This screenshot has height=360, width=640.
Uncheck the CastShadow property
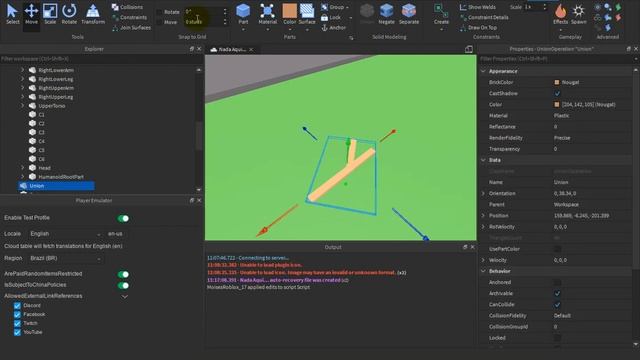(x=557, y=93)
